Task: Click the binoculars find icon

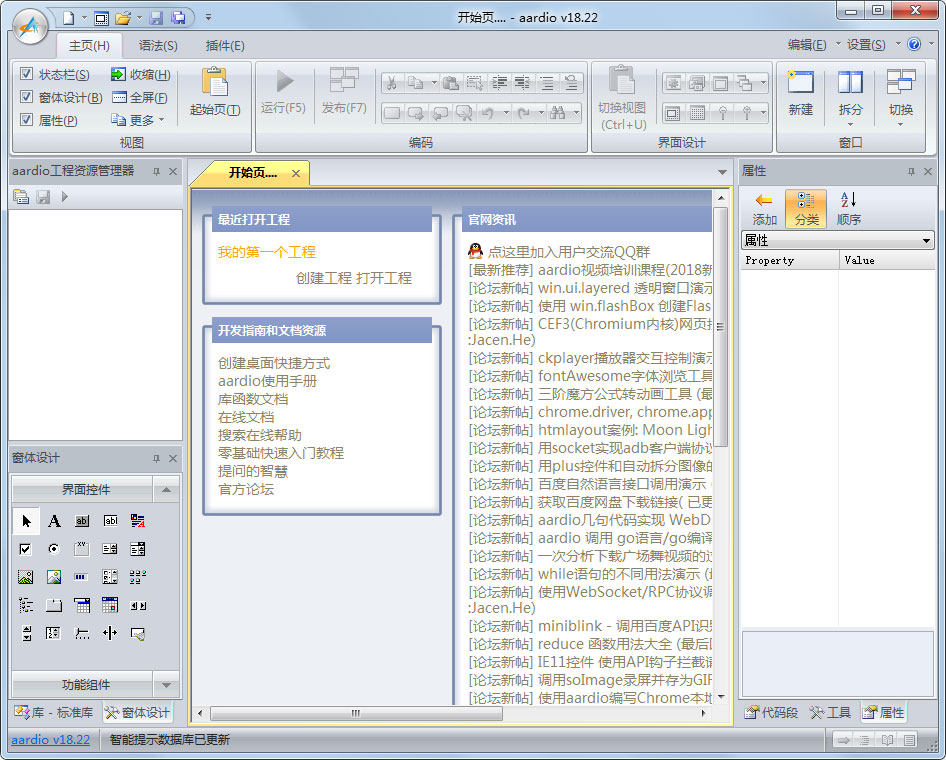Action: click(x=557, y=113)
